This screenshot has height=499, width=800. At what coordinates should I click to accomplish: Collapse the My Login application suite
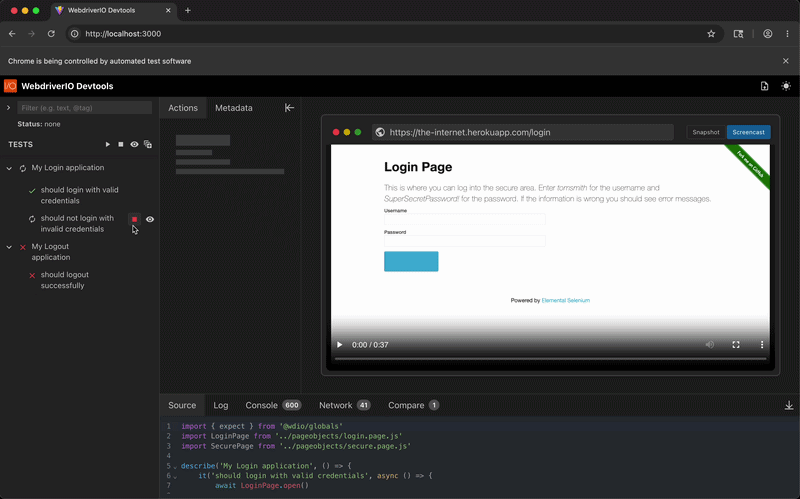tap(9, 168)
